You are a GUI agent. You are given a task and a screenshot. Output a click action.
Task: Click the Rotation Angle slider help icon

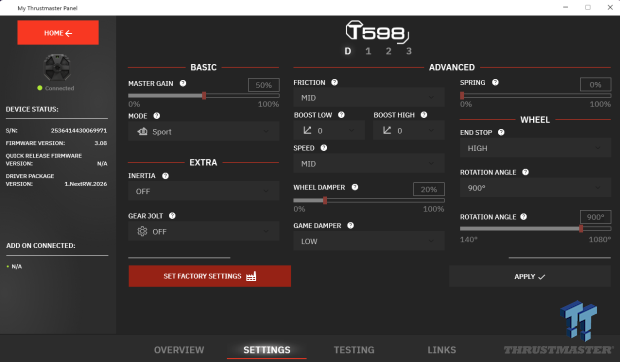(524, 217)
